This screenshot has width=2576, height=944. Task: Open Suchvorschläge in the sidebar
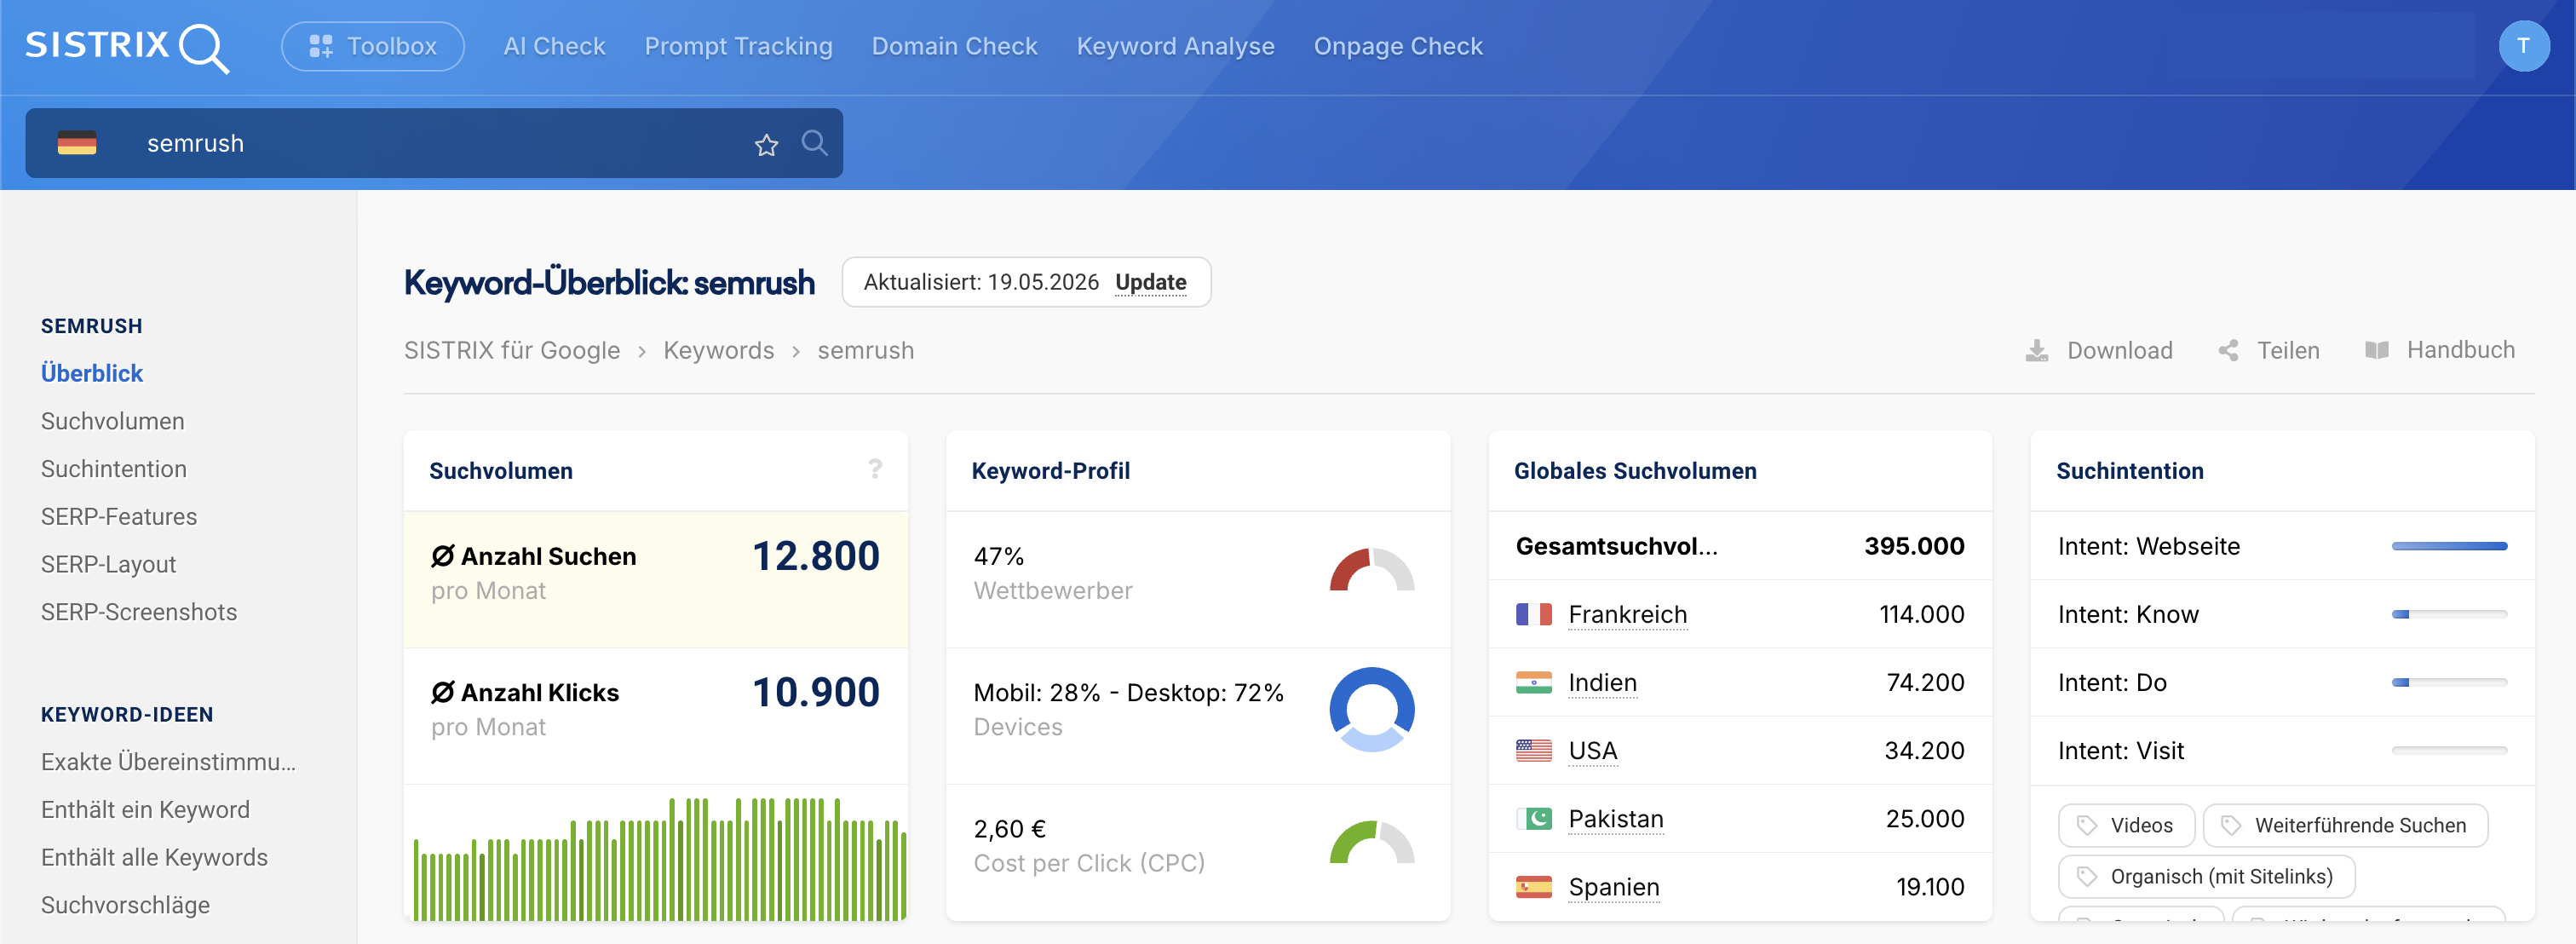point(125,905)
